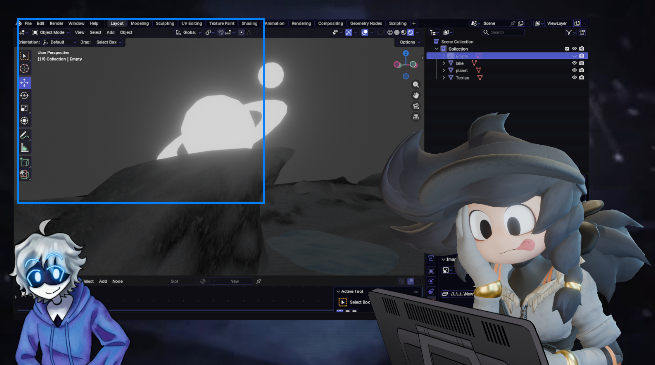Hide the Terrain object using its eye icon

click(x=574, y=77)
